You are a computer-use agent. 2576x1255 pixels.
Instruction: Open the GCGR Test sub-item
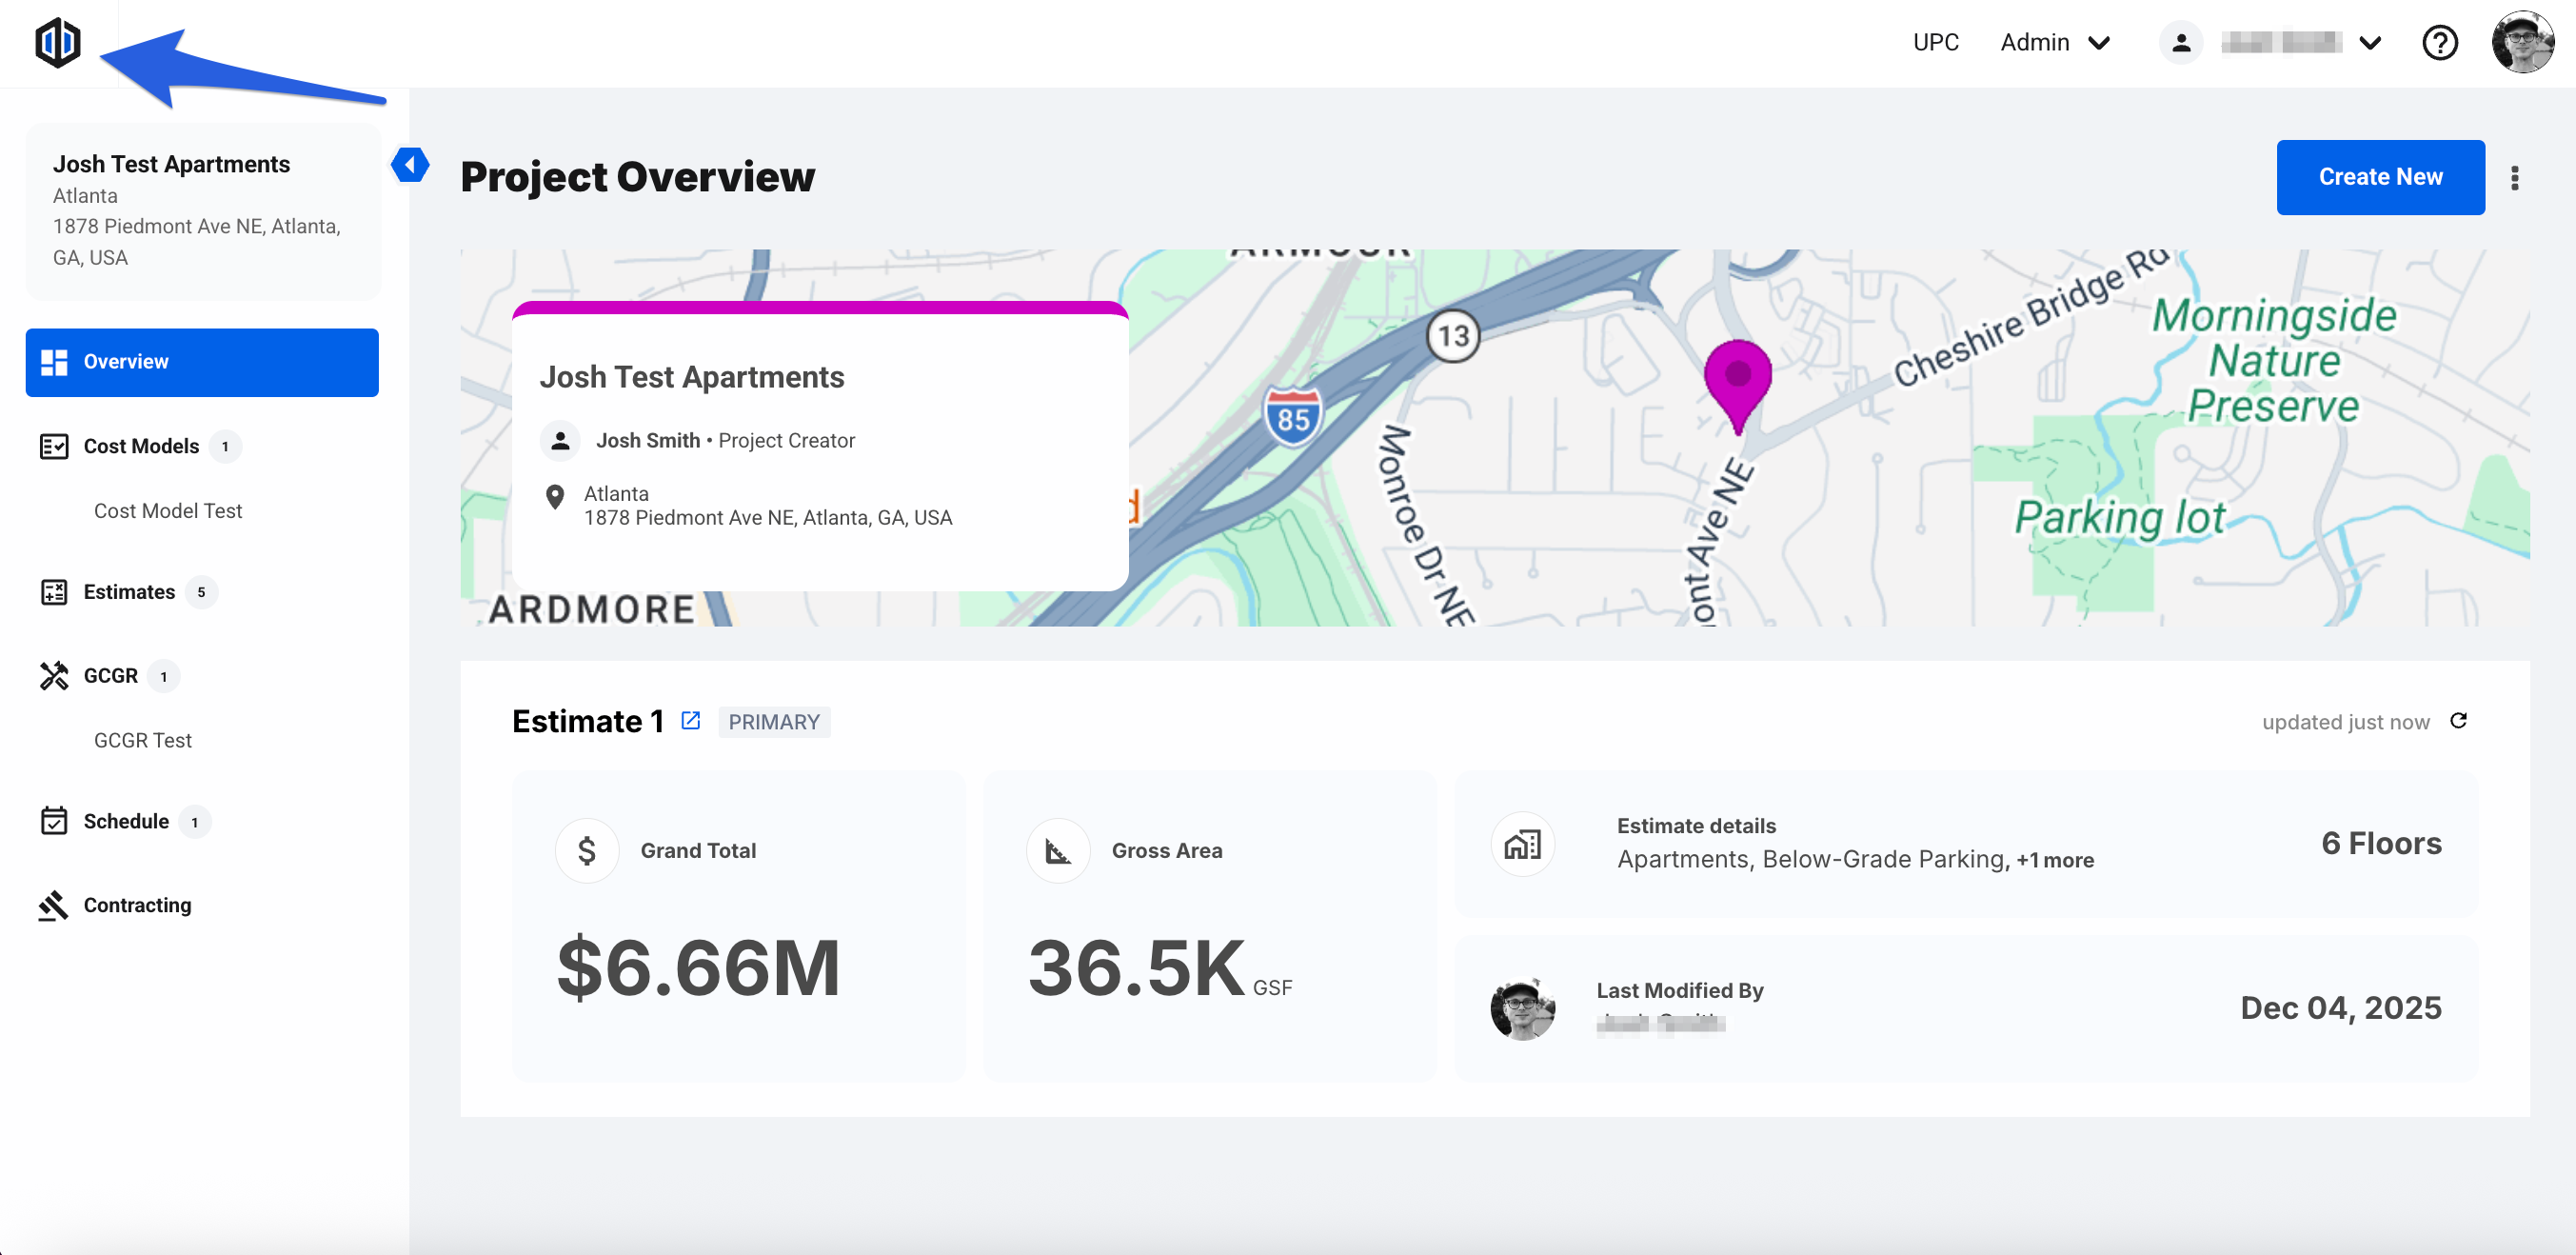[x=143, y=740]
